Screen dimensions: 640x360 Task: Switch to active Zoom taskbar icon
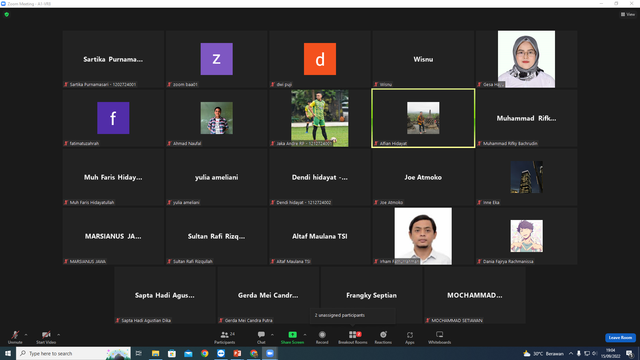(x=270, y=353)
